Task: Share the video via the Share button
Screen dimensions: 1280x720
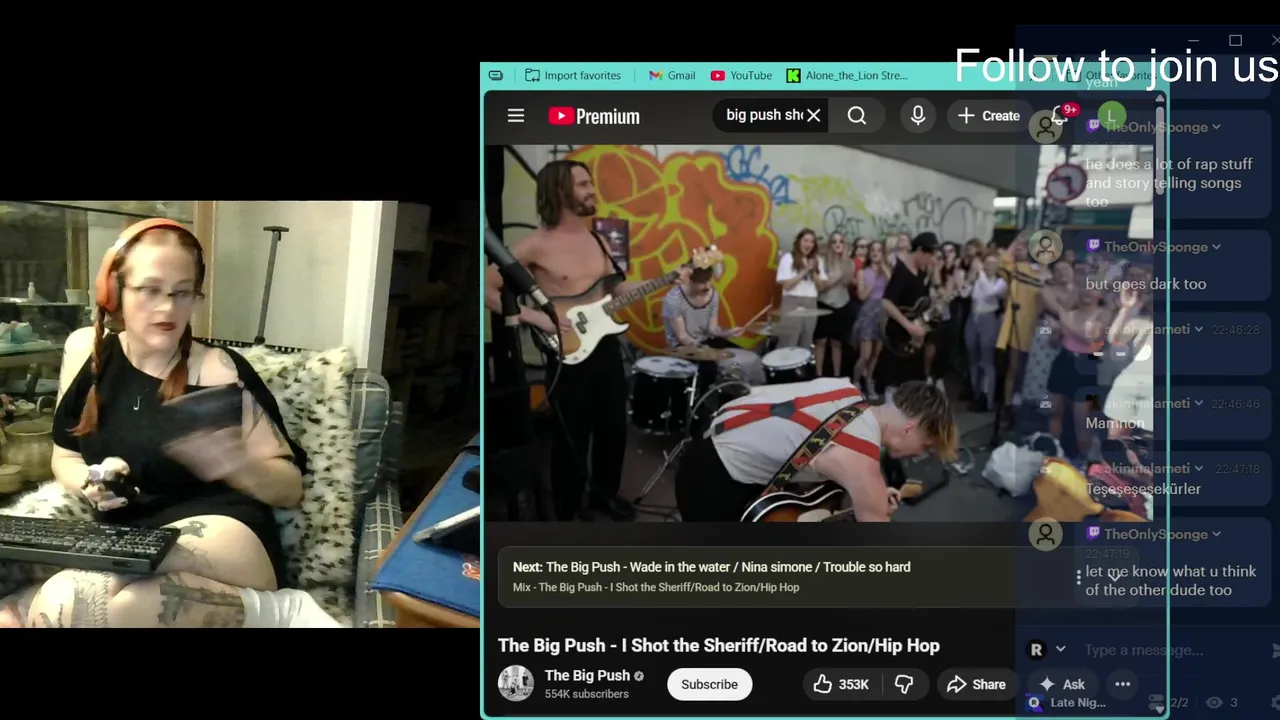Action: [976, 684]
